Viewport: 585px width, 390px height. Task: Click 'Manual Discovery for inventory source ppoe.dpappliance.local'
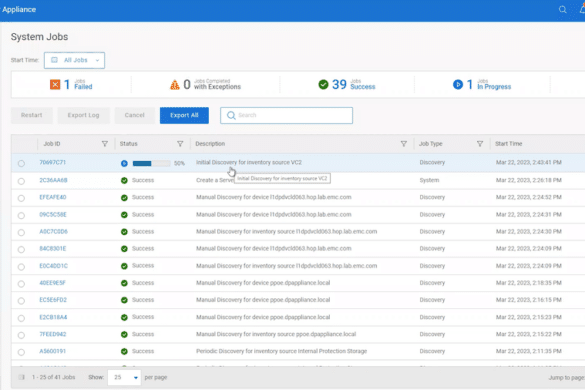click(276, 334)
